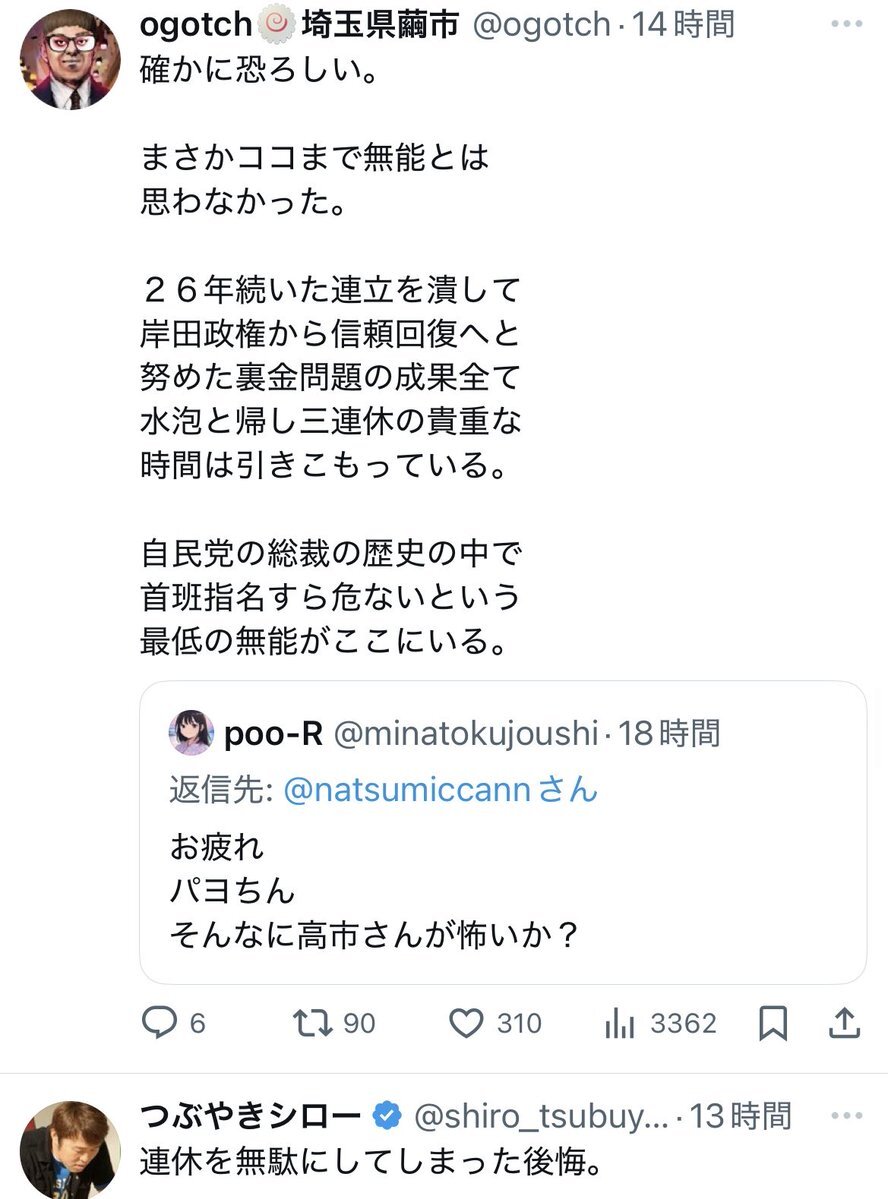Viewport: 888px width, 1199px height.
Task: Click the 14時間 timestamp
Action: [690, 24]
